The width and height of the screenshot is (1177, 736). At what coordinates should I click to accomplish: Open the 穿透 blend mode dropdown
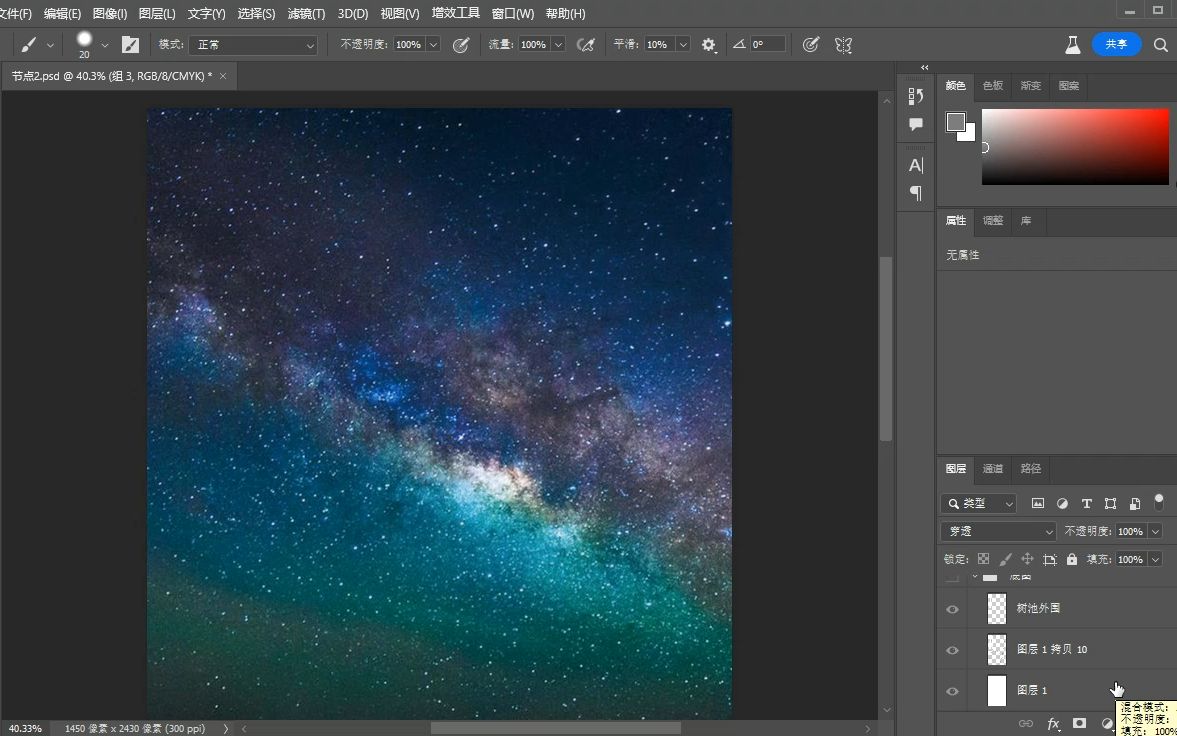tap(997, 531)
